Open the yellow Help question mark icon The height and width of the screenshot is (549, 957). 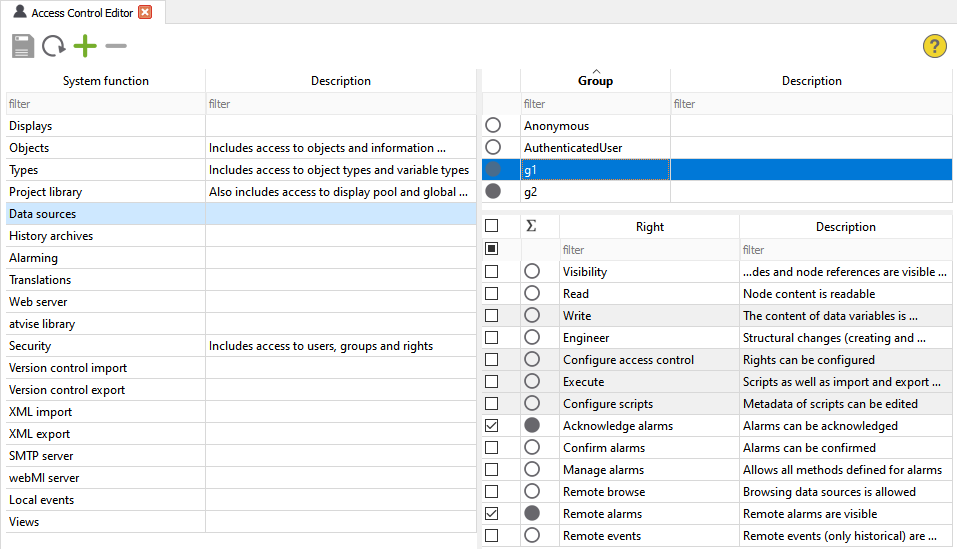(x=934, y=46)
